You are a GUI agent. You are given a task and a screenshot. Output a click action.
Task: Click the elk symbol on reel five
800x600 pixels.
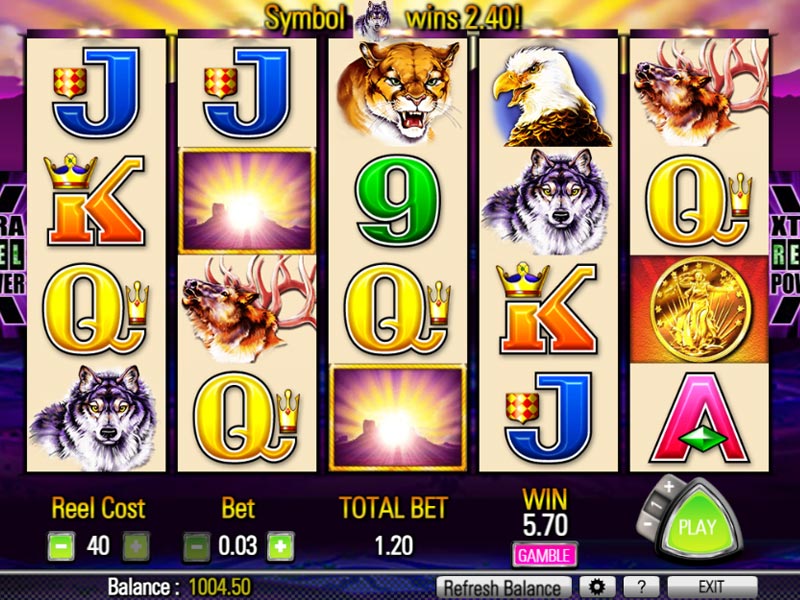pyautogui.click(x=700, y=93)
